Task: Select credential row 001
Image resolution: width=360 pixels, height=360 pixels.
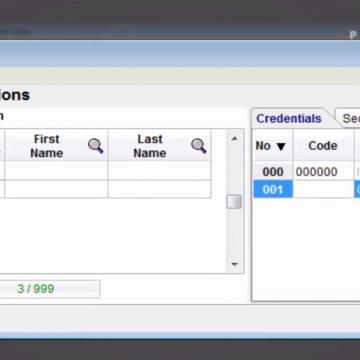Action: [273, 189]
